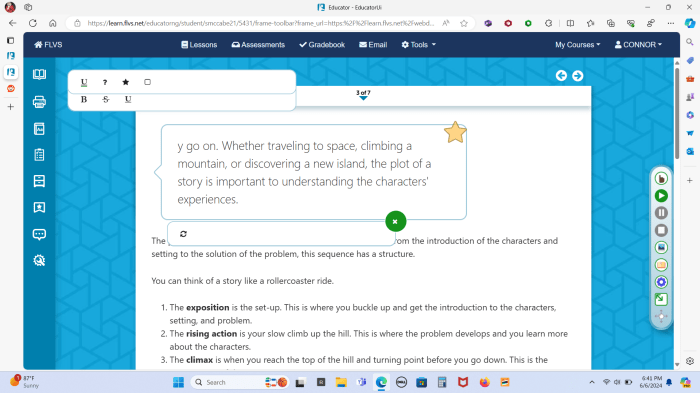Screen dimensions: 700x393
Task: Open the FLVS home link
Action: (48, 45)
